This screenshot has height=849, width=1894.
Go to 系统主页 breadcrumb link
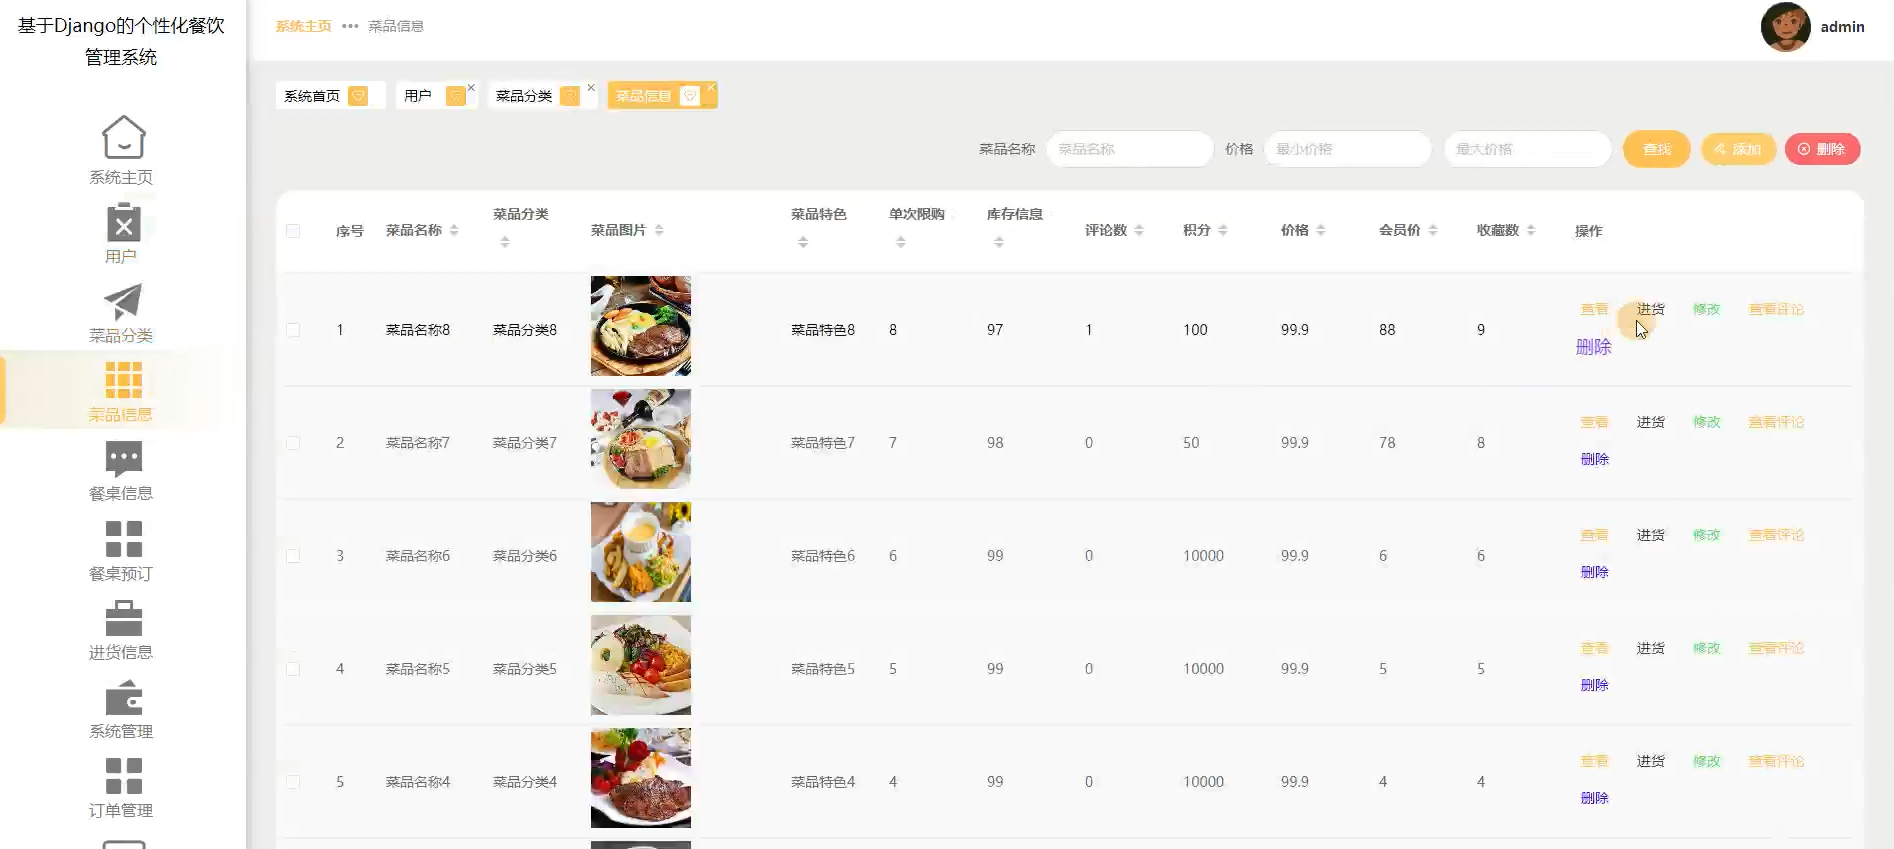click(x=304, y=26)
